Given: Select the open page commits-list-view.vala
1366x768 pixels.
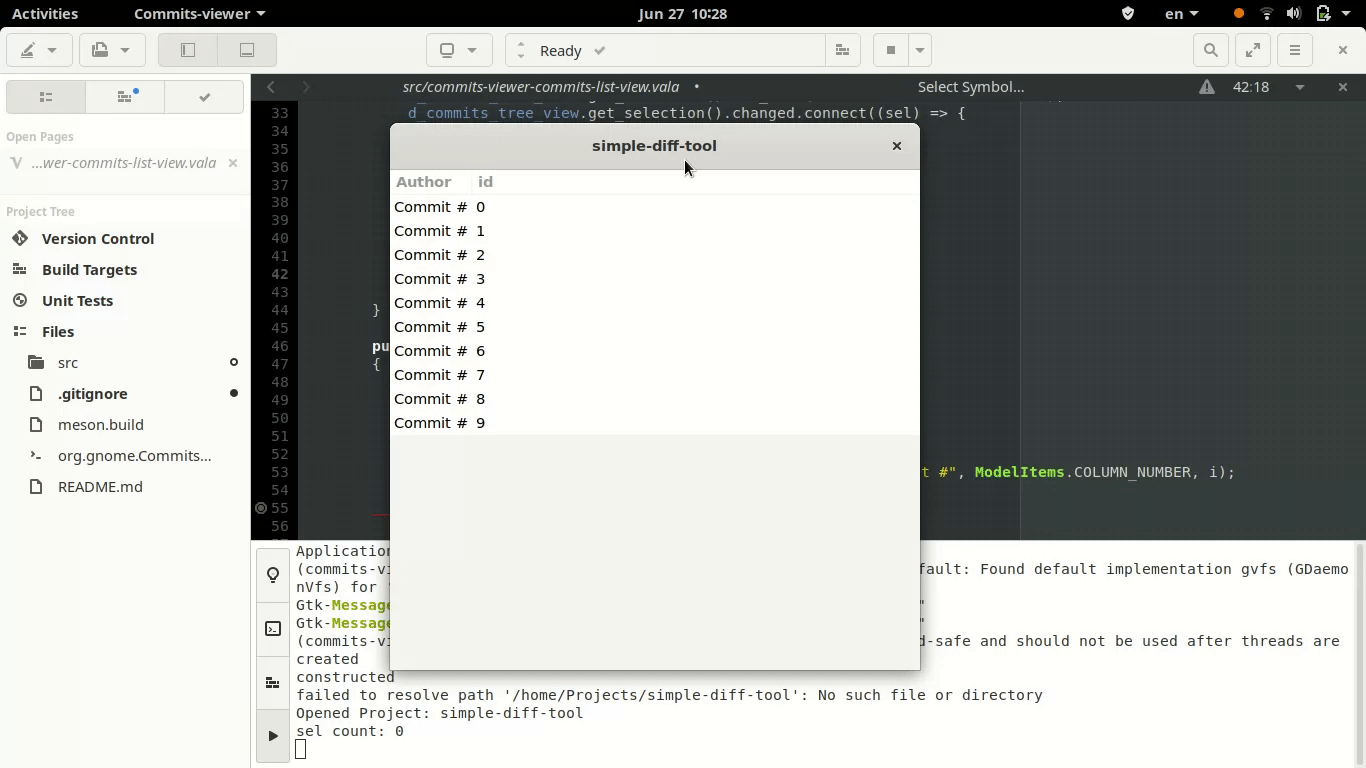Looking at the screenshot, I should pyautogui.click(x=124, y=163).
